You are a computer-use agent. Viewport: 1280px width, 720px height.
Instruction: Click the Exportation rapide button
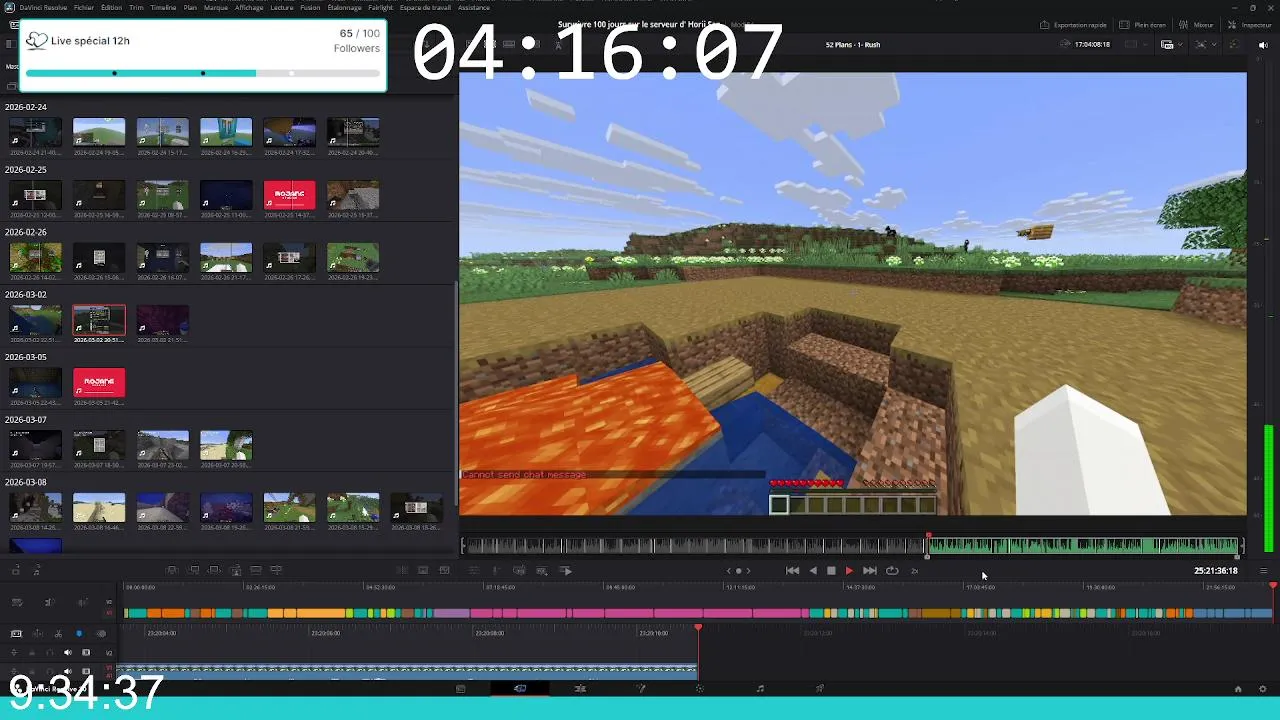point(1072,25)
